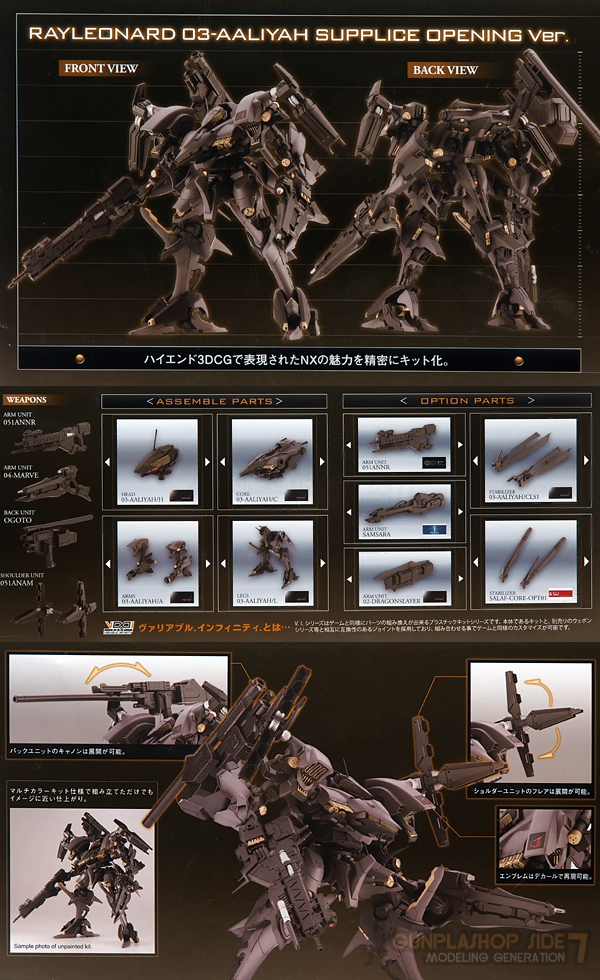Viewport: 600px width, 980px height.
Task: Click right arrow of 03-AALIYAH/CLS1 stabilizer panel
Action: click(586, 460)
